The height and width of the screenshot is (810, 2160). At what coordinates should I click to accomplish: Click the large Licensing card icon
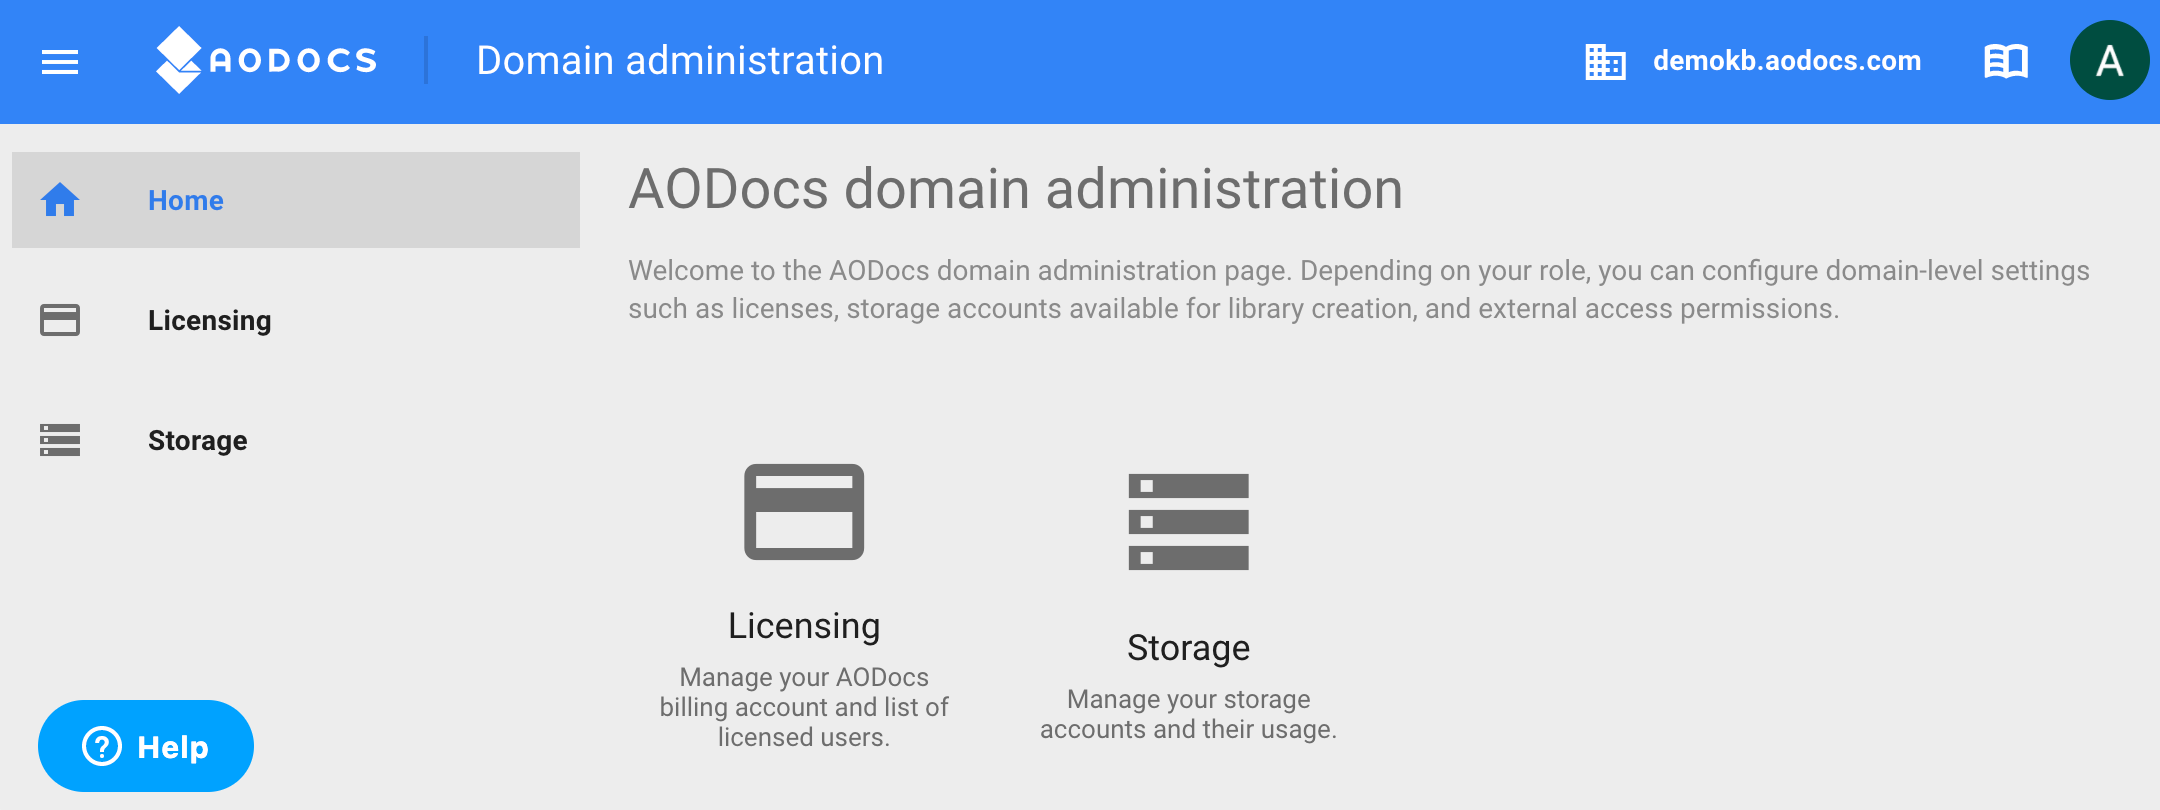(804, 512)
